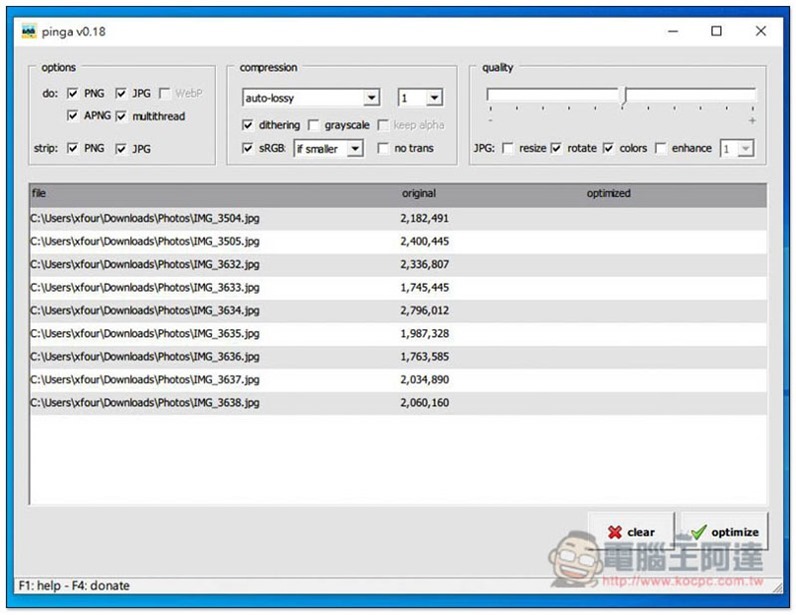The image size is (796, 615).
Task: Toggle the APNG checkbox
Action: click(x=73, y=116)
